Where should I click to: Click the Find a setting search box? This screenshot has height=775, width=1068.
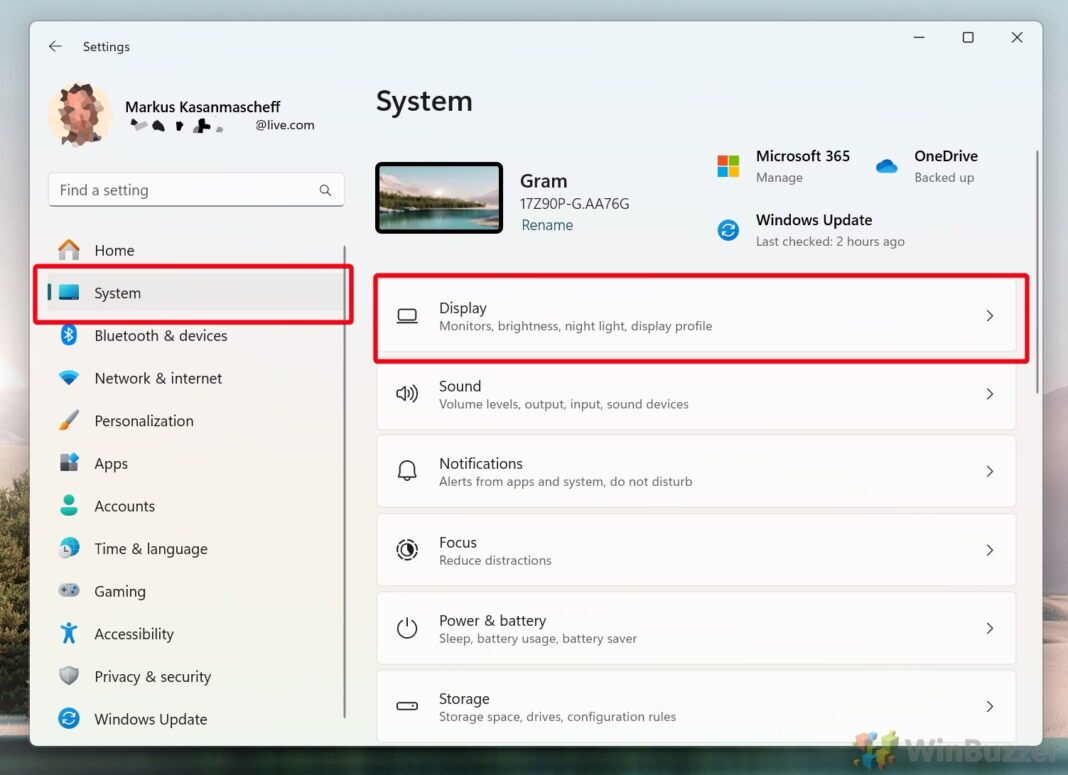(196, 190)
